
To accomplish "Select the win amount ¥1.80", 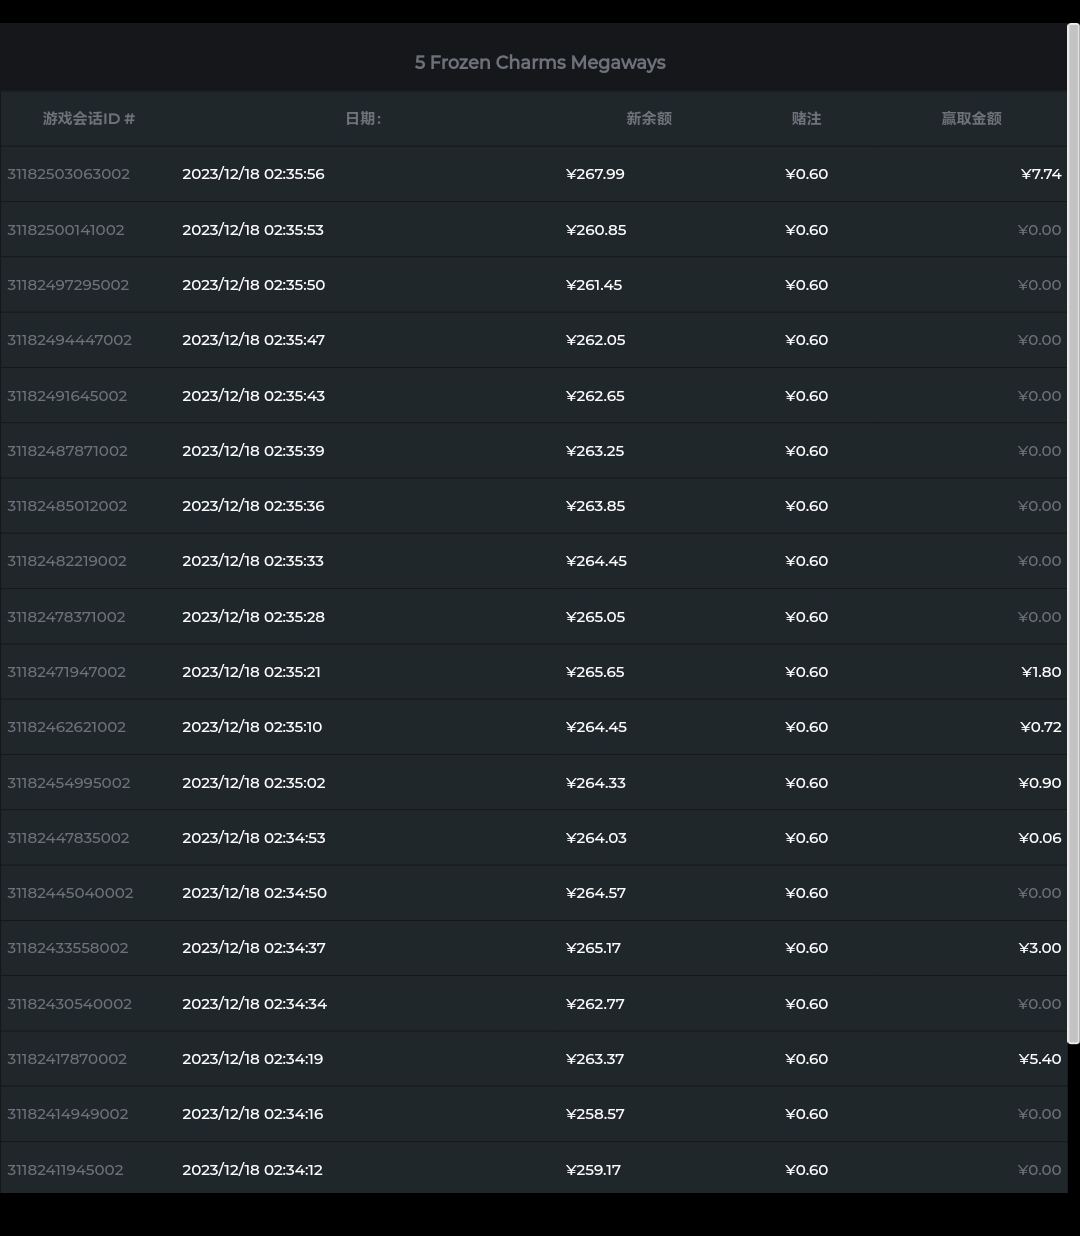I will (x=1041, y=672).
